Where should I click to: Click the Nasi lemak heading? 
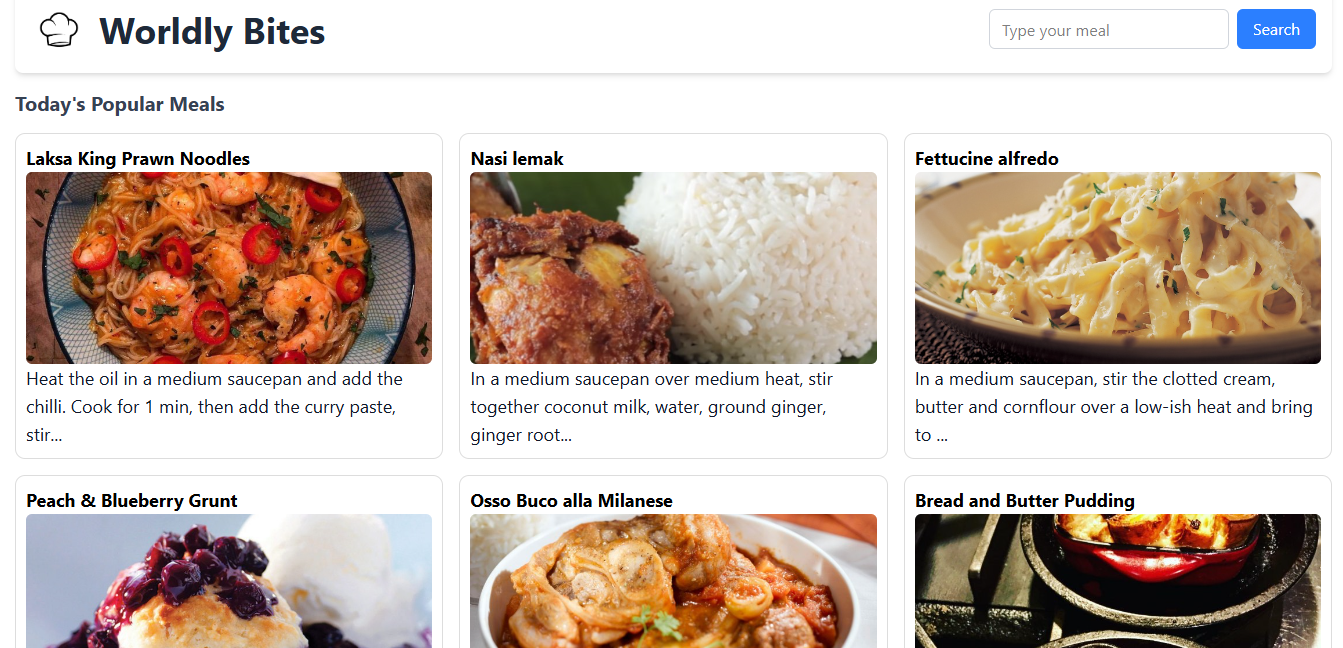pos(517,159)
